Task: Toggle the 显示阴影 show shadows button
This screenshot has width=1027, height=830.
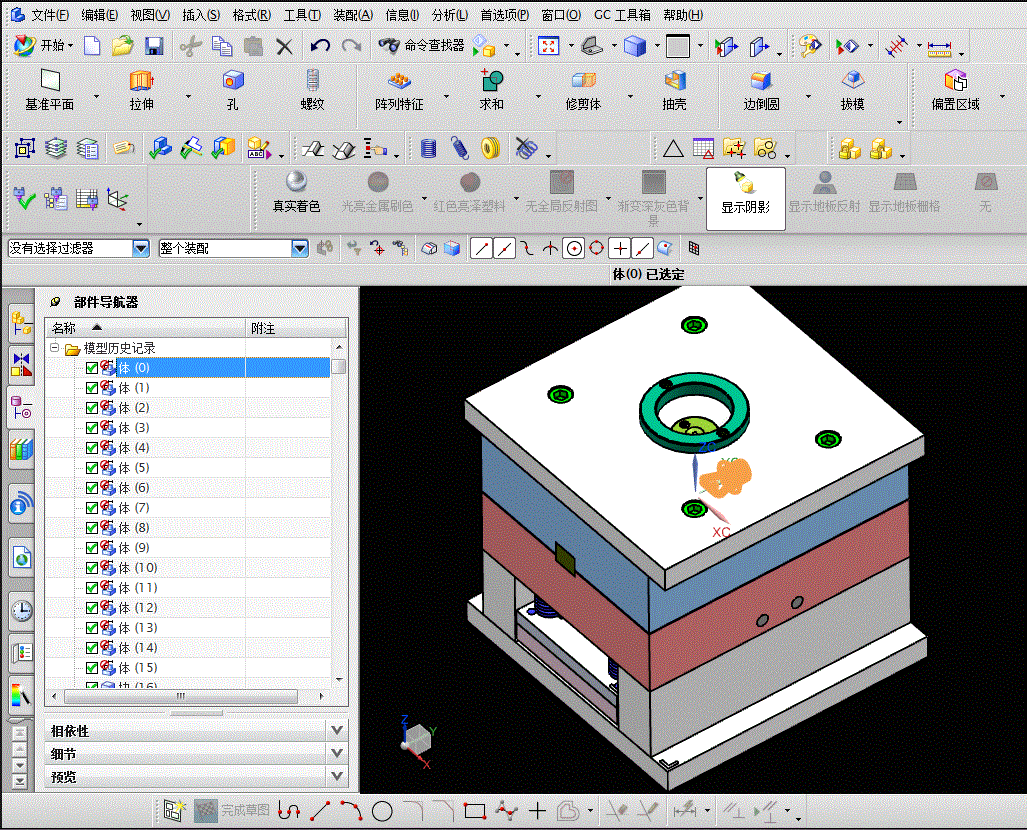Action: pyautogui.click(x=745, y=198)
